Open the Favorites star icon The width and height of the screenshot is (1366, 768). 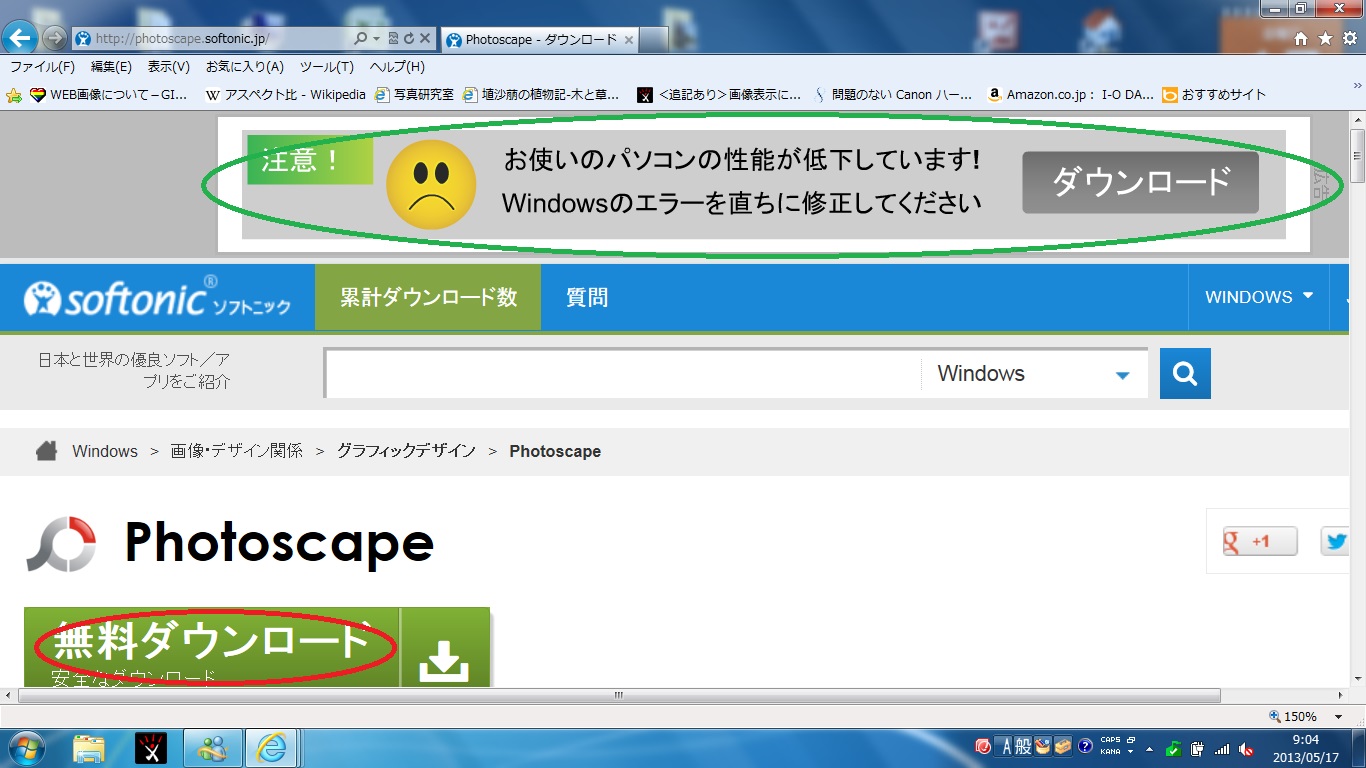point(1325,39)
